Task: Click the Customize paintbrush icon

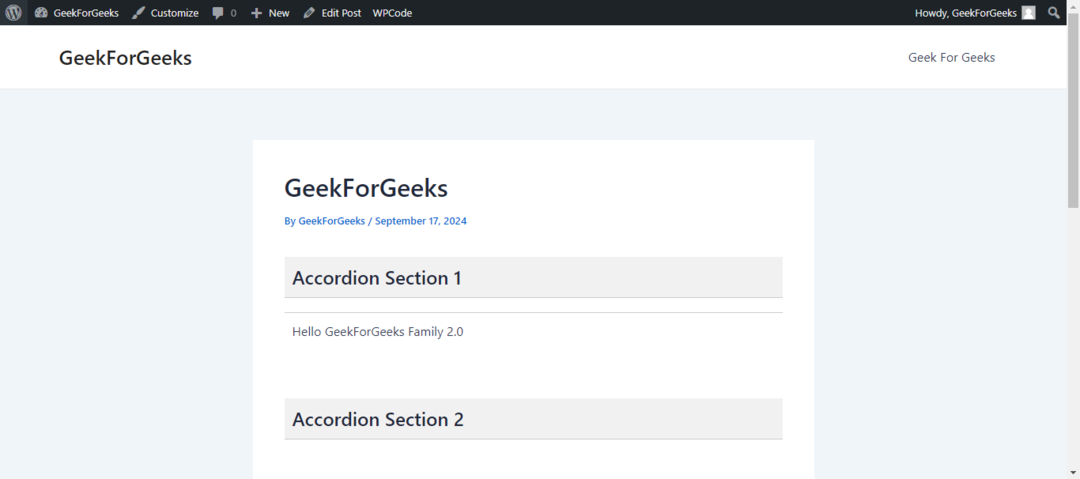Action: pyautogui.click(x=138, y=12)
